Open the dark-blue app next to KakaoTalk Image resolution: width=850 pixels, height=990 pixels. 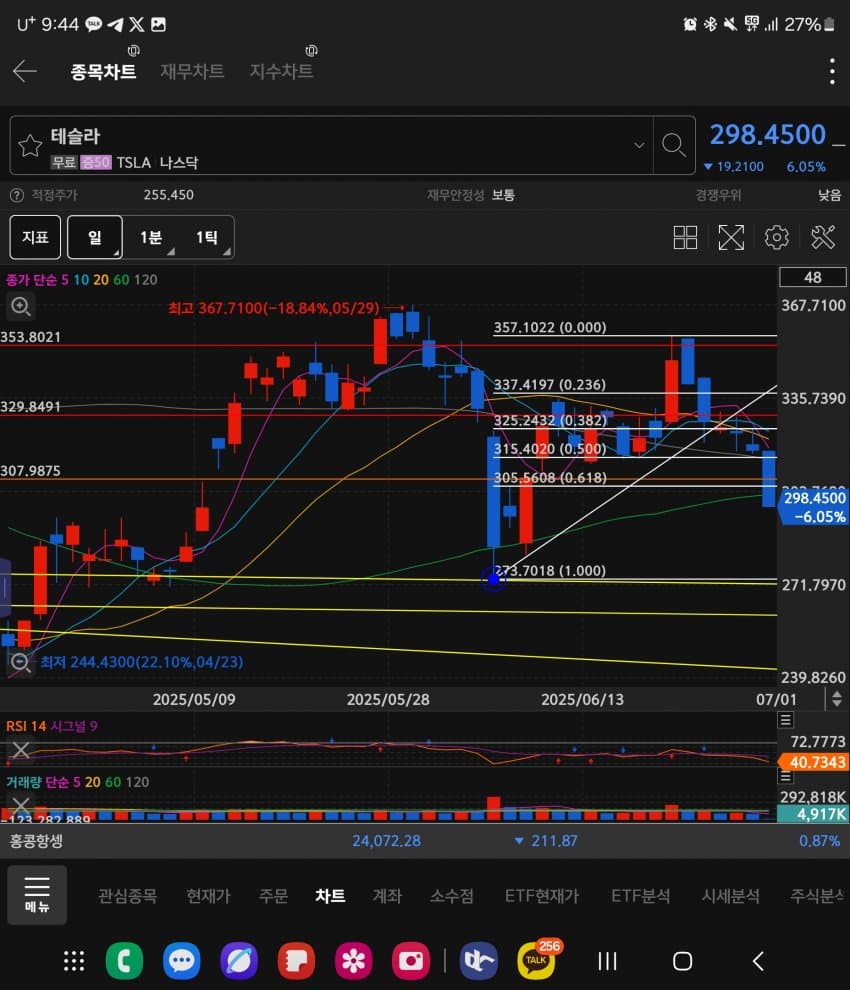coord(479,961)
